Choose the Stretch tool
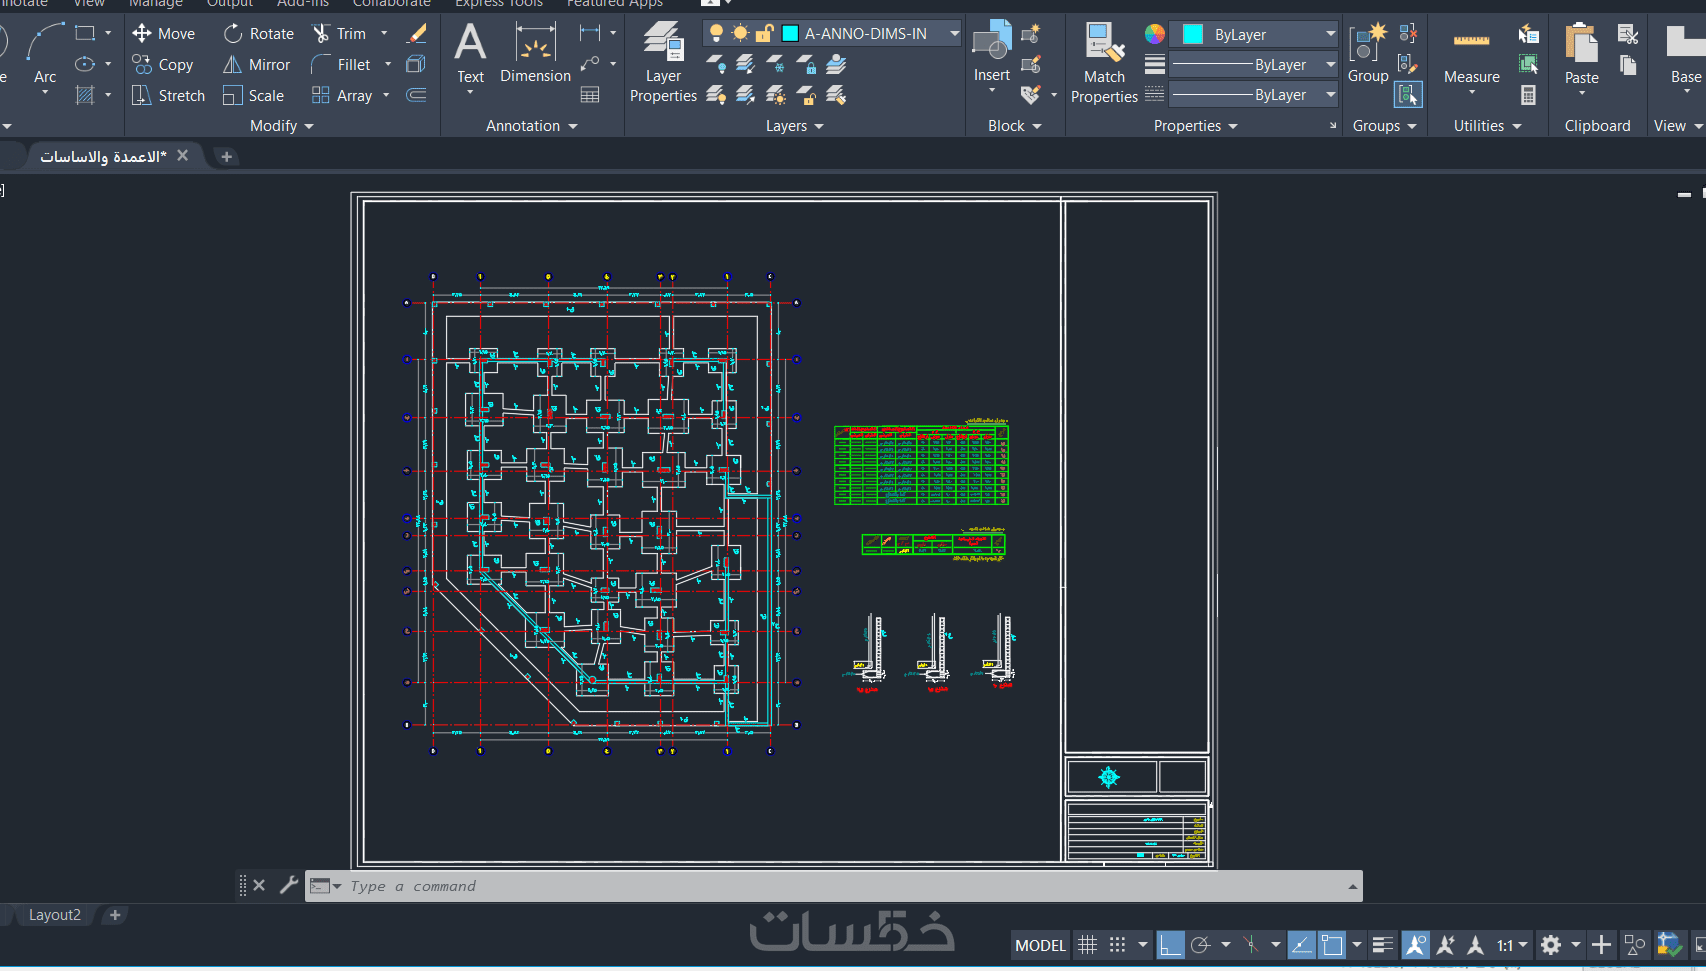 click(168, 96)
